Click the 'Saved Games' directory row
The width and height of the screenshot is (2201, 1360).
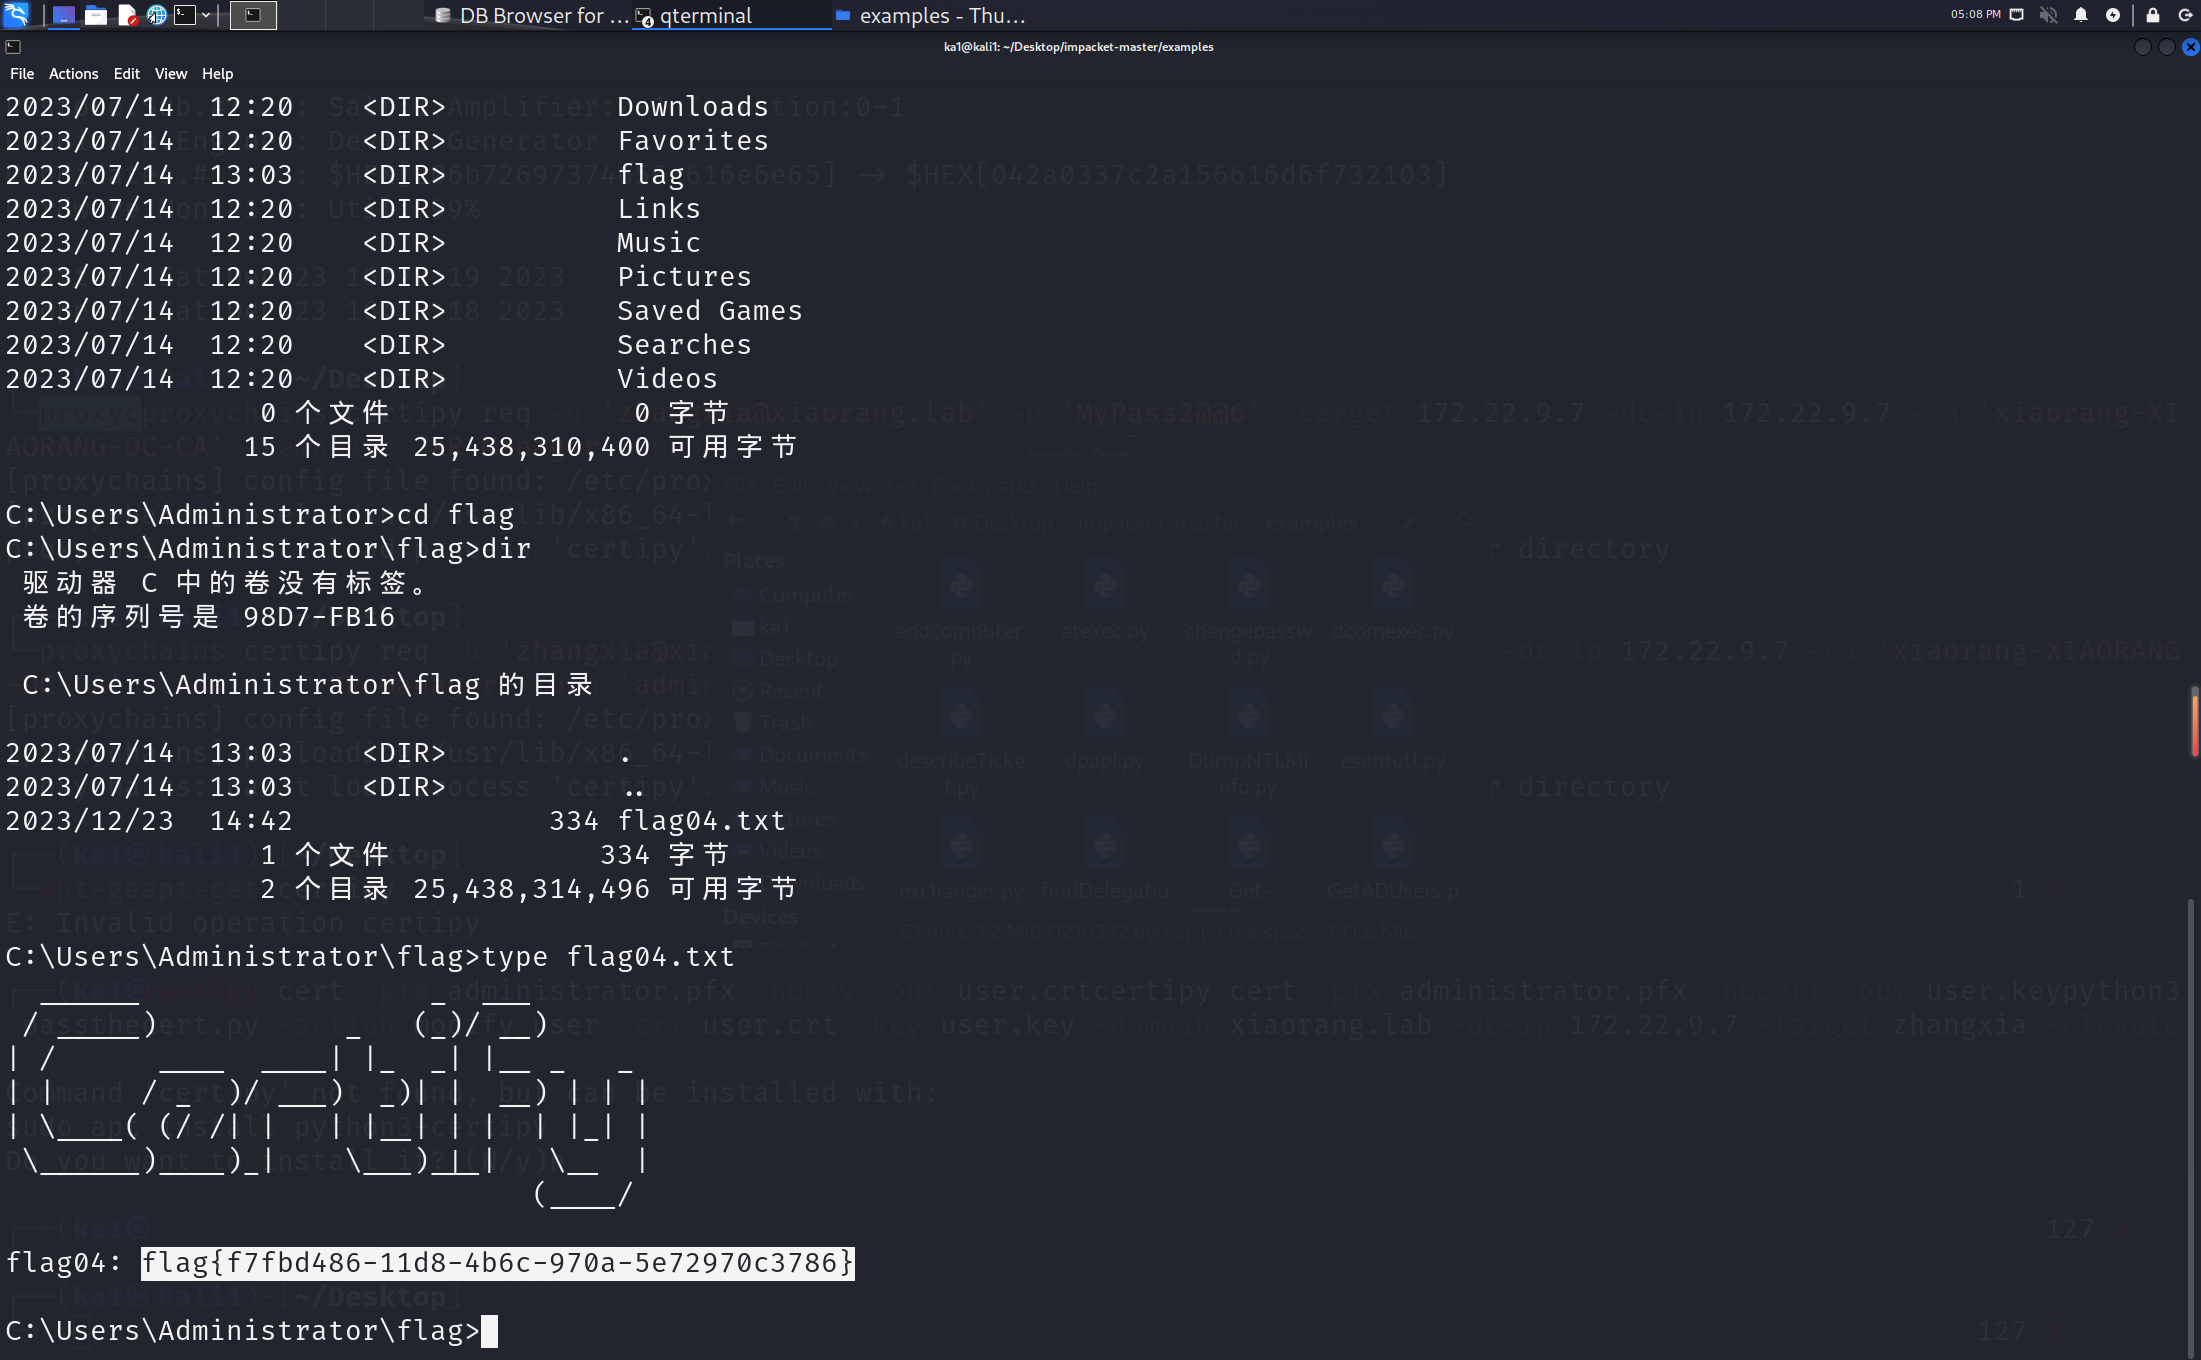404,311
